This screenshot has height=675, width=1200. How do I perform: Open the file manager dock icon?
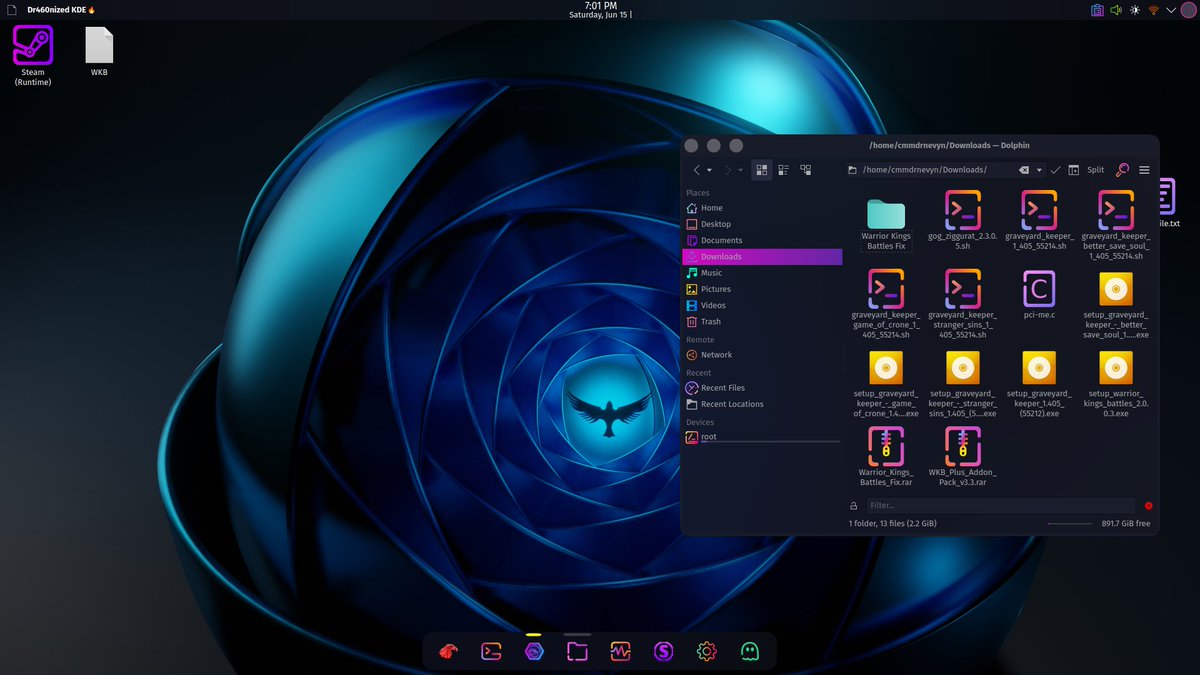[577, 651]
